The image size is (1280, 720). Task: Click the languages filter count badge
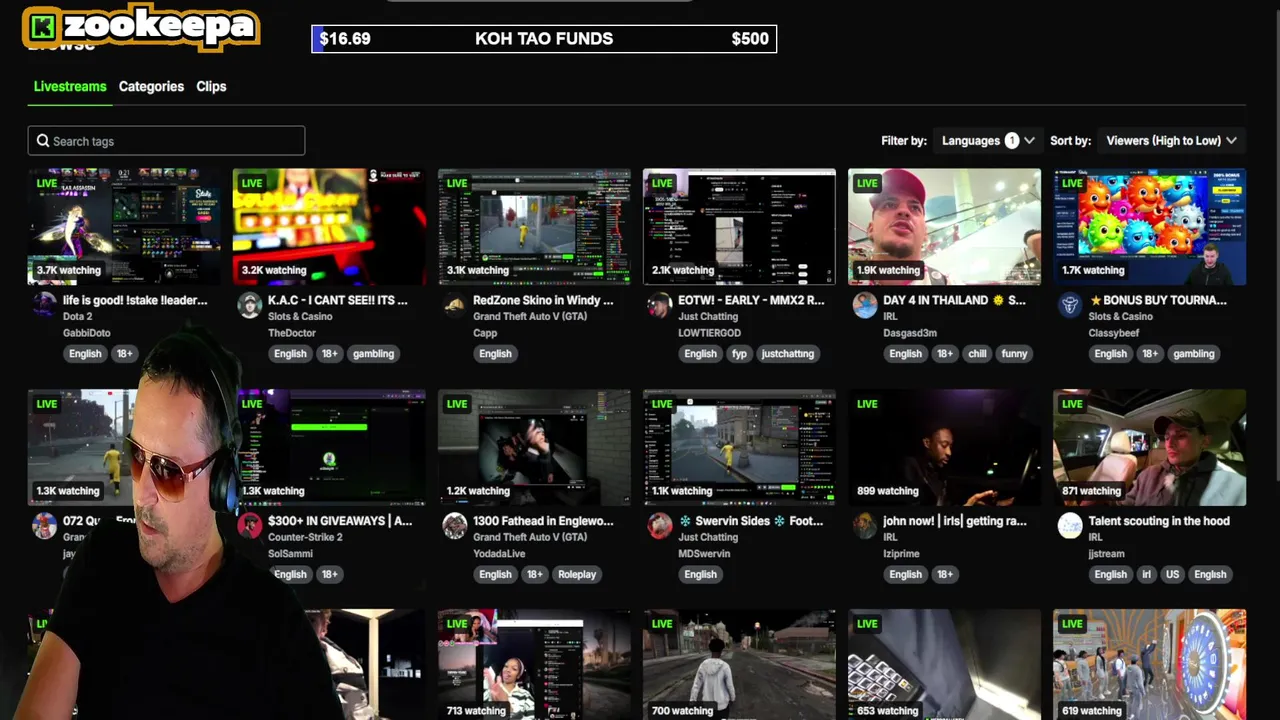pyautogui.click(x=1012, y=141)
